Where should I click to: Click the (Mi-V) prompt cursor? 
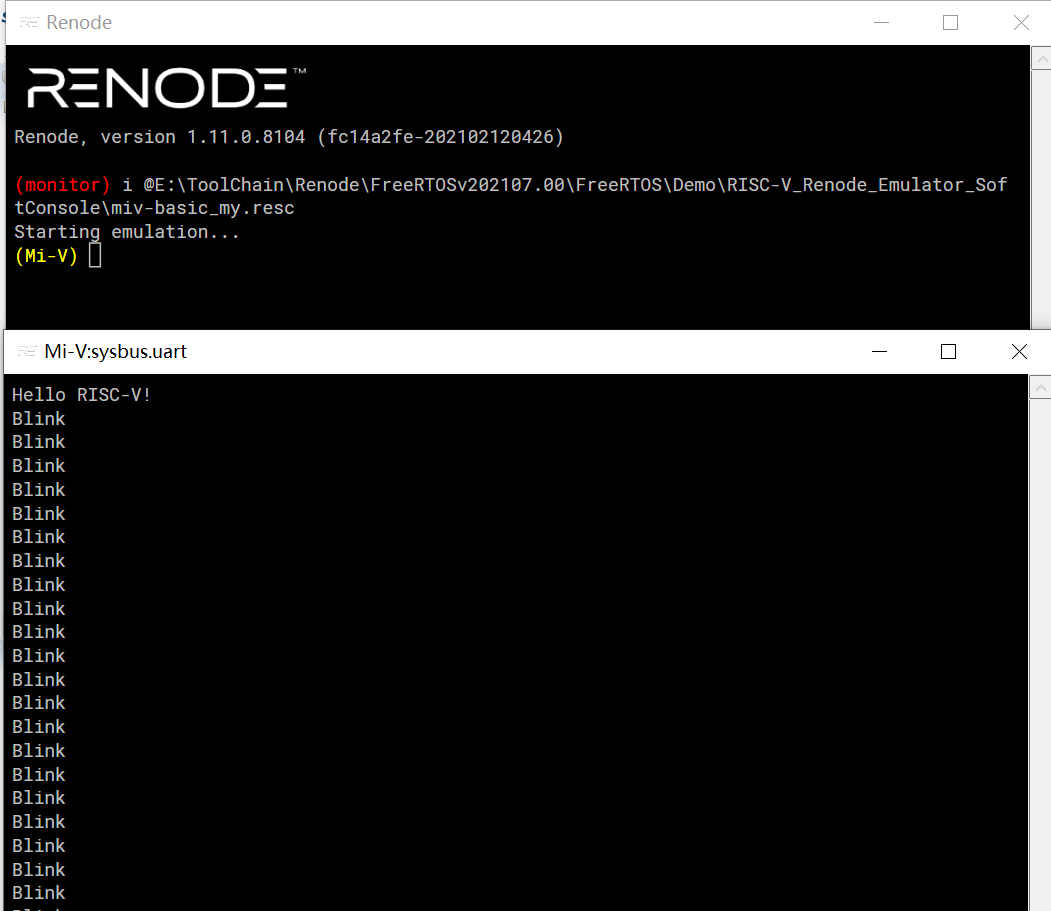click(95, 255)
